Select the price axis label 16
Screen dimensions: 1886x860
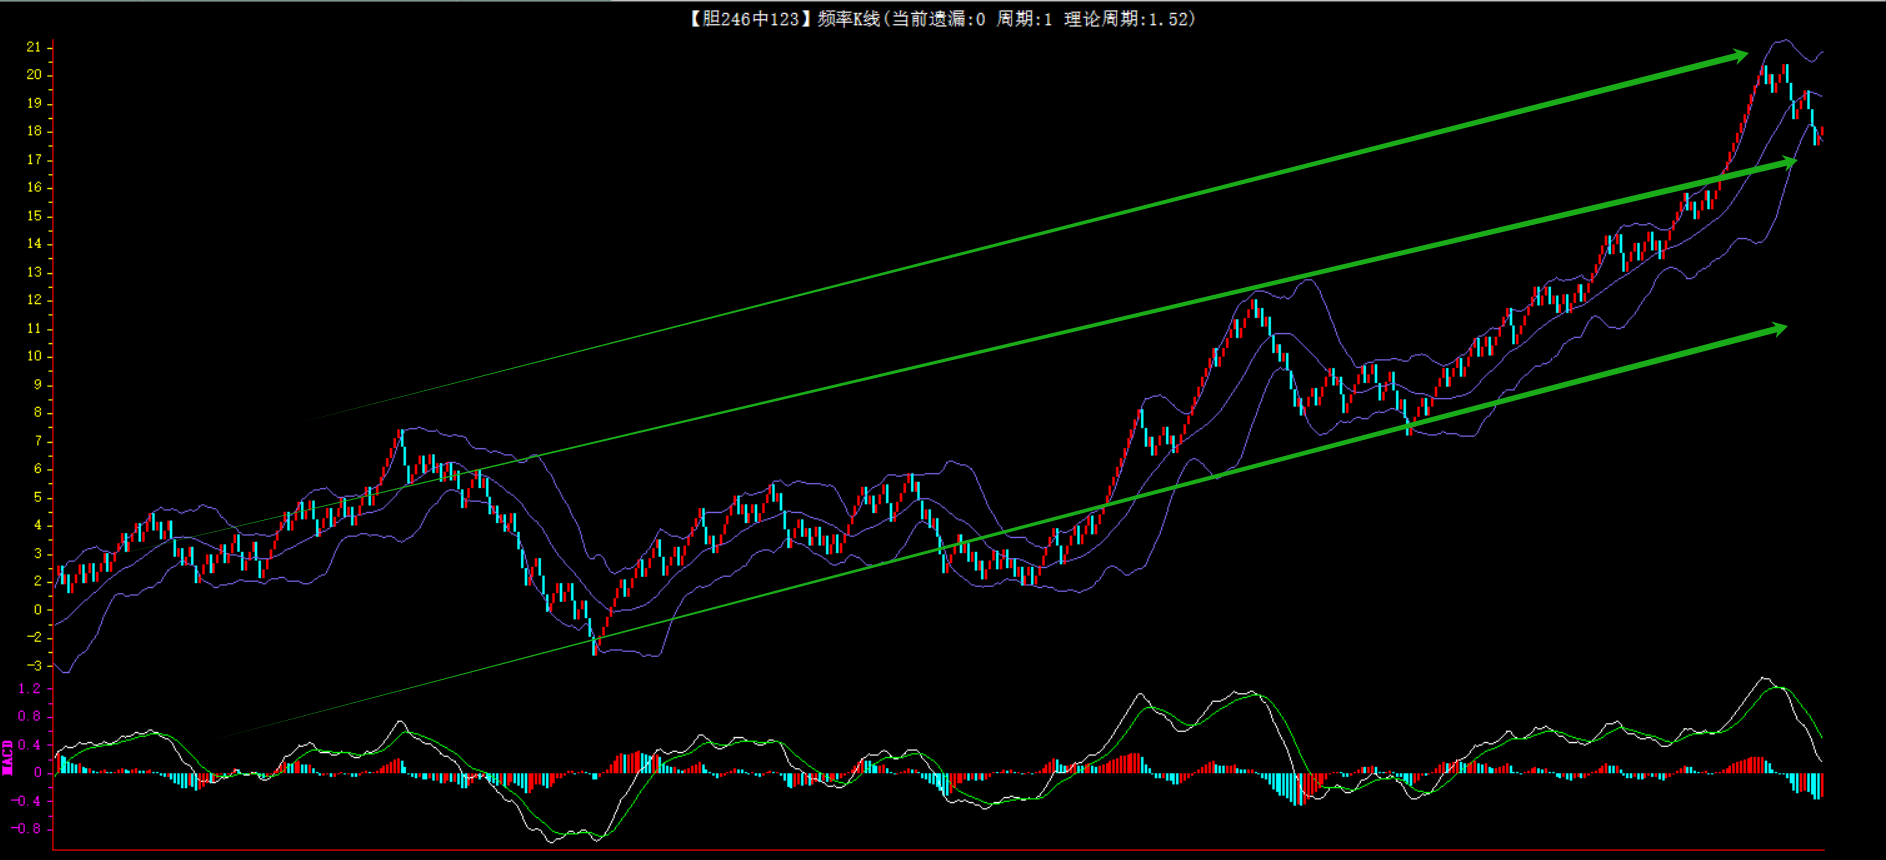point(34,188)
